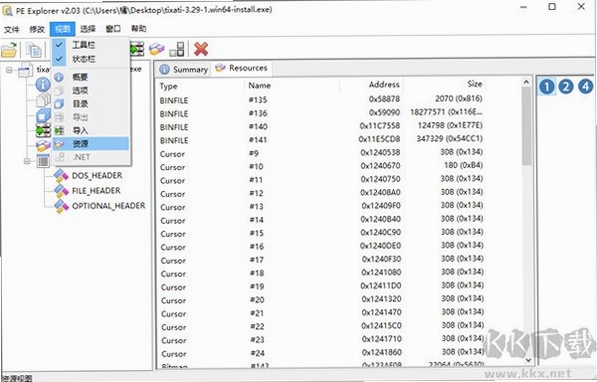Image resolution: width=597 pixels, height=382 pixels.
Task: Select the Cursor #20 row
Action: coord(321,300)
